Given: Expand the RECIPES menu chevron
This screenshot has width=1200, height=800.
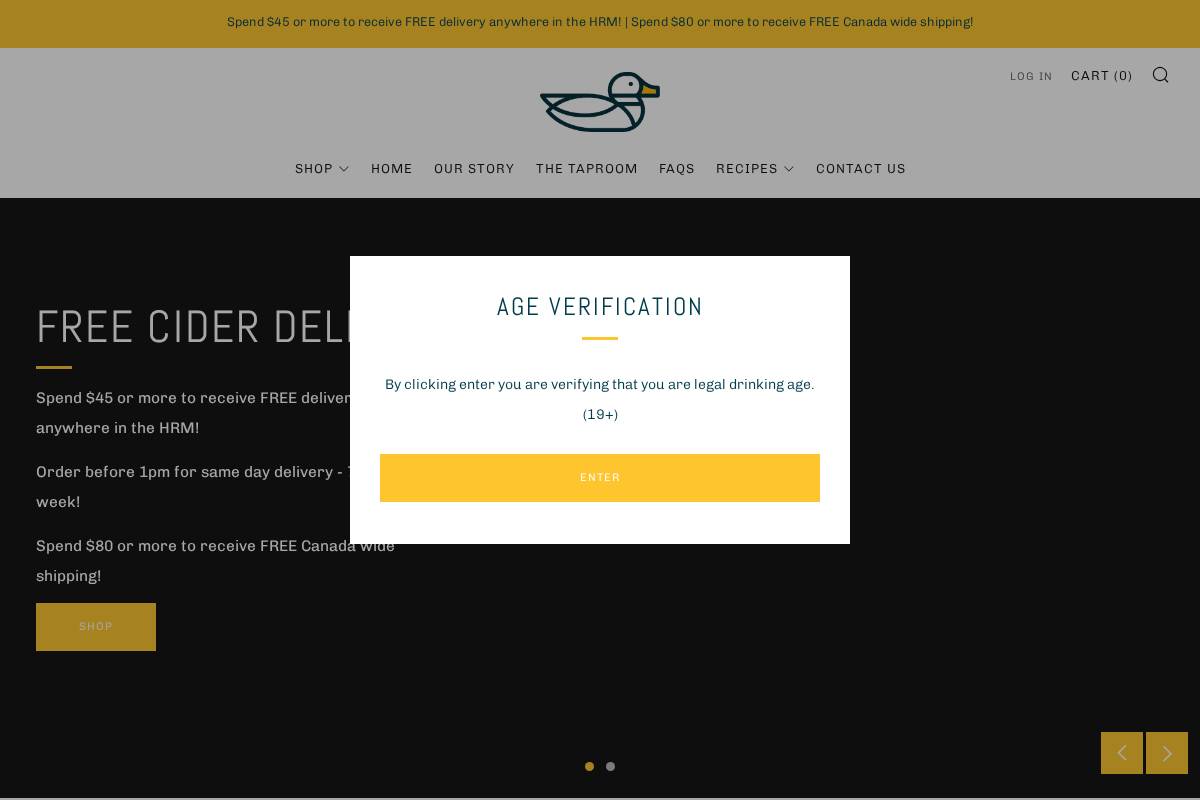Looking at the screenshot, I should pyautogui.click(x=789, y=169).
